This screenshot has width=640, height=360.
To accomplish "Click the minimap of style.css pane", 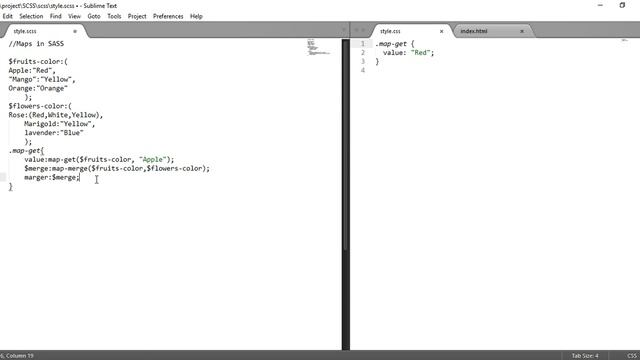I will (x=624, y=40).
